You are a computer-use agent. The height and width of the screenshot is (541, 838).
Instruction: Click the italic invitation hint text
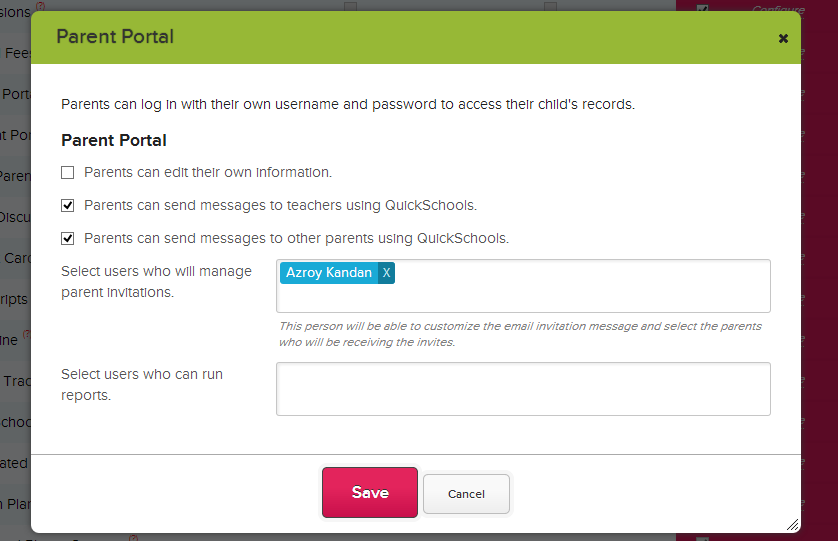(520, 334)
